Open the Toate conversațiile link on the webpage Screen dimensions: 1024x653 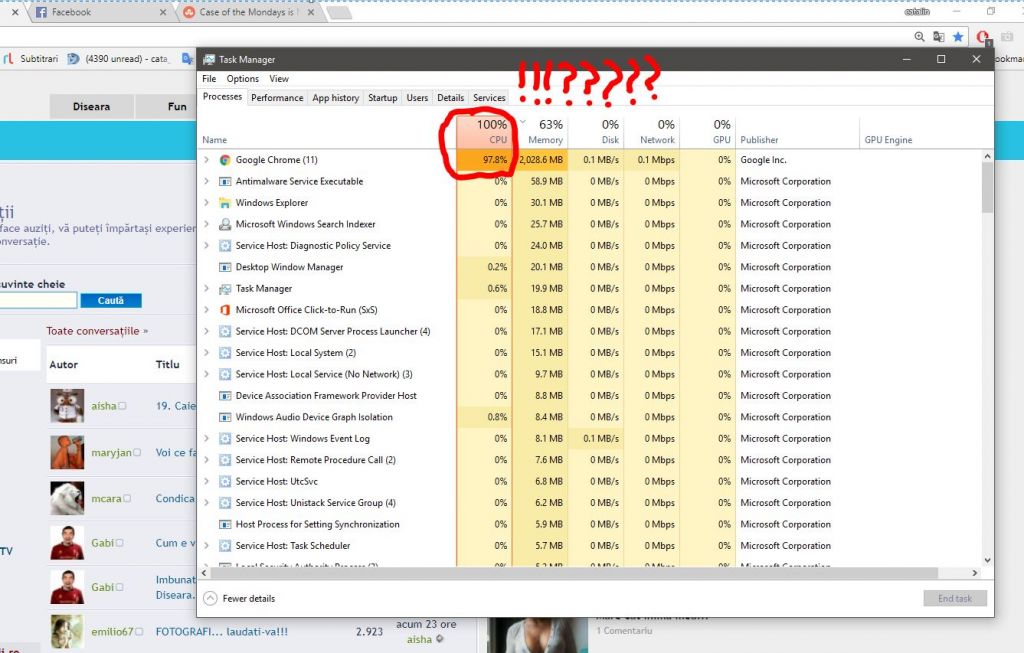pos(97,331)
